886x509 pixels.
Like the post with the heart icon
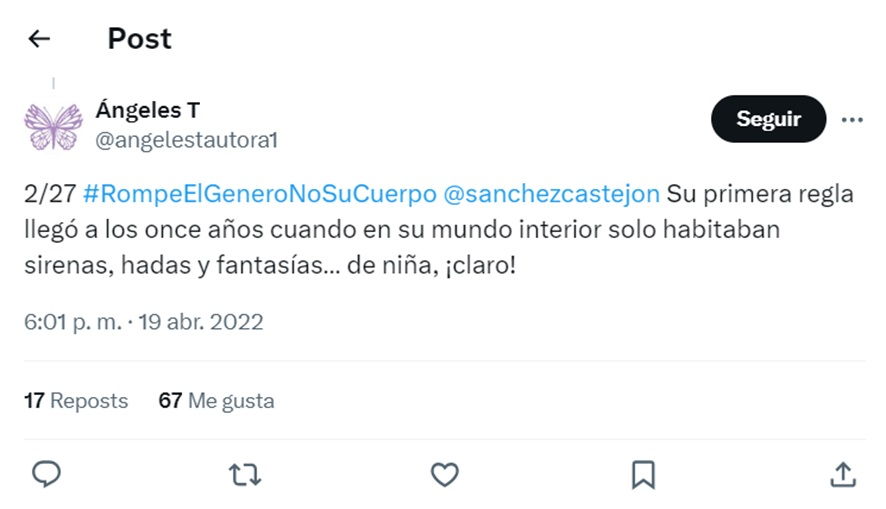click(x=445, y=475)
